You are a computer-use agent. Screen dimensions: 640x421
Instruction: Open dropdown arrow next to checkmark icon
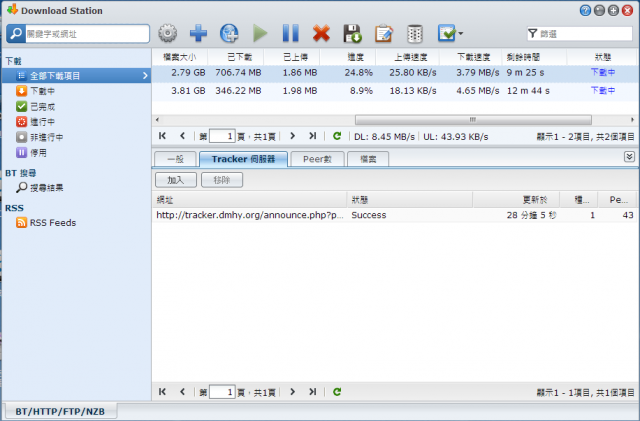click(x=461, y=33)
